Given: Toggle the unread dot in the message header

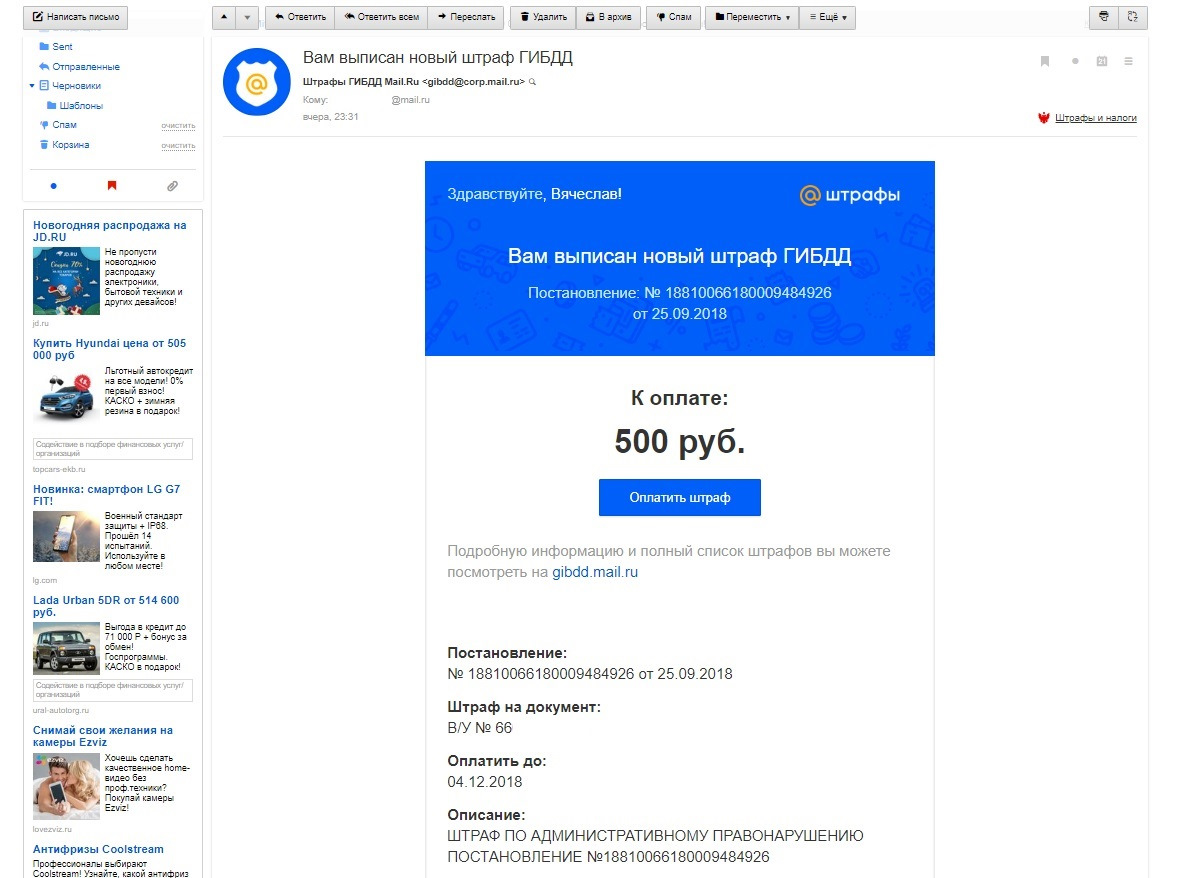Looking at the screenshot, I should (1075, 61).
